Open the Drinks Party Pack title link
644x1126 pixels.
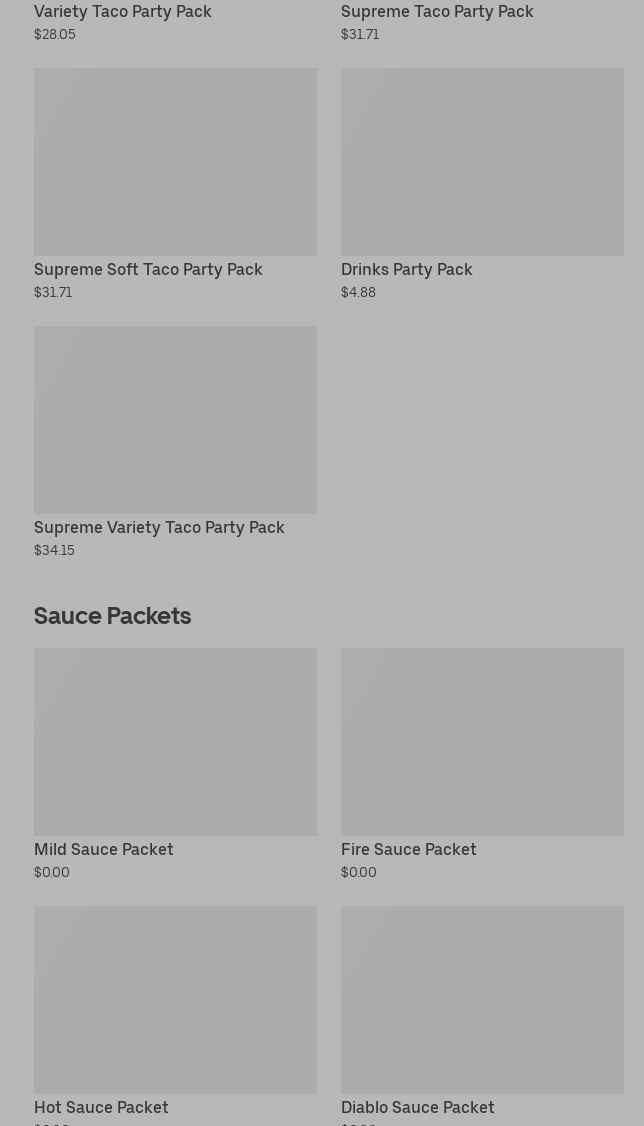click(x=406, y=270)
